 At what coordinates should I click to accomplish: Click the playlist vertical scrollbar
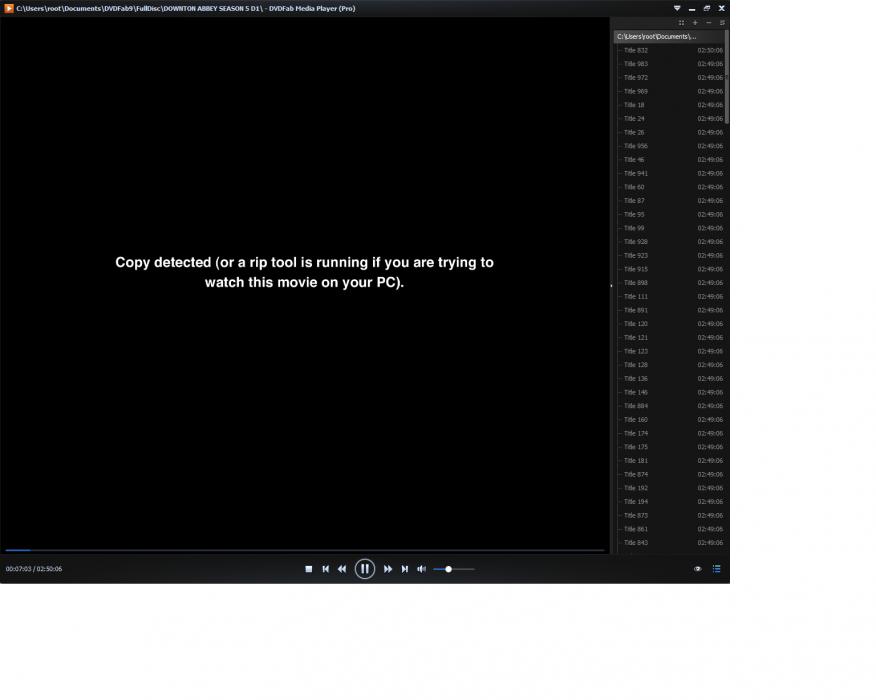pos(726,77)
